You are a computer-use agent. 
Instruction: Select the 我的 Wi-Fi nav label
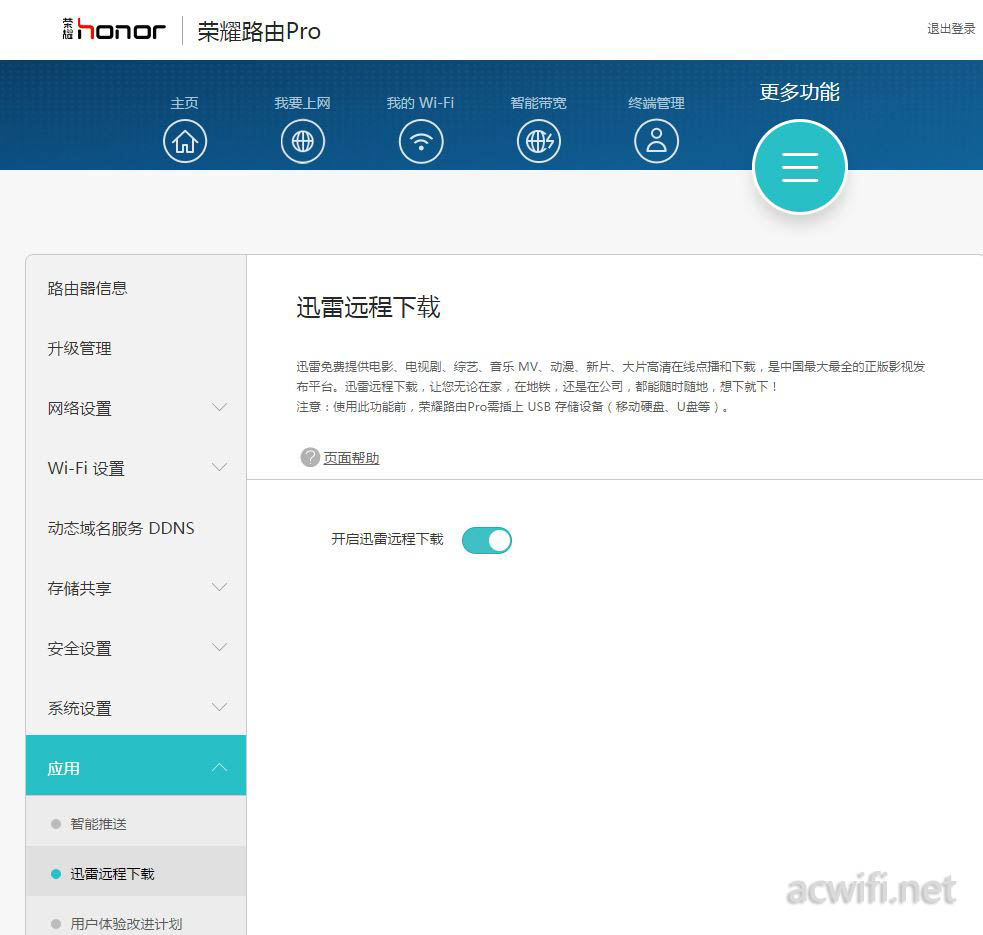(420, 103)
